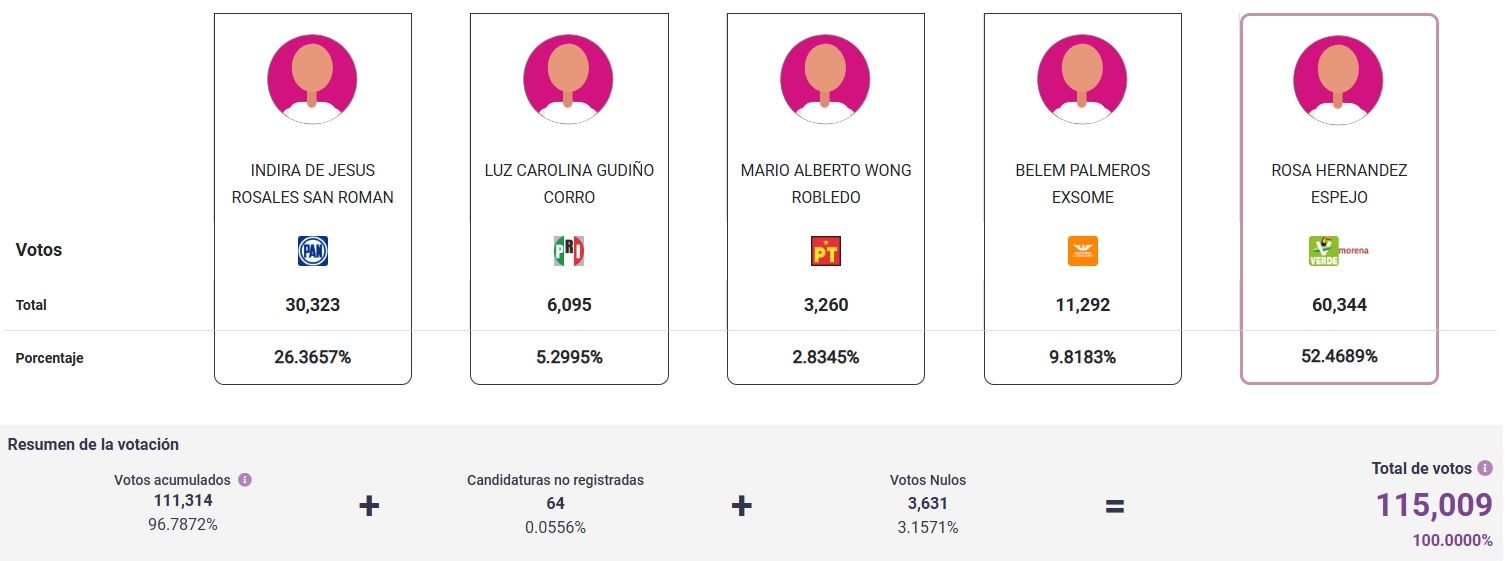
Task: Select candidate name BELEM PALMEROS EXSOME
Action: (1083, 184)
